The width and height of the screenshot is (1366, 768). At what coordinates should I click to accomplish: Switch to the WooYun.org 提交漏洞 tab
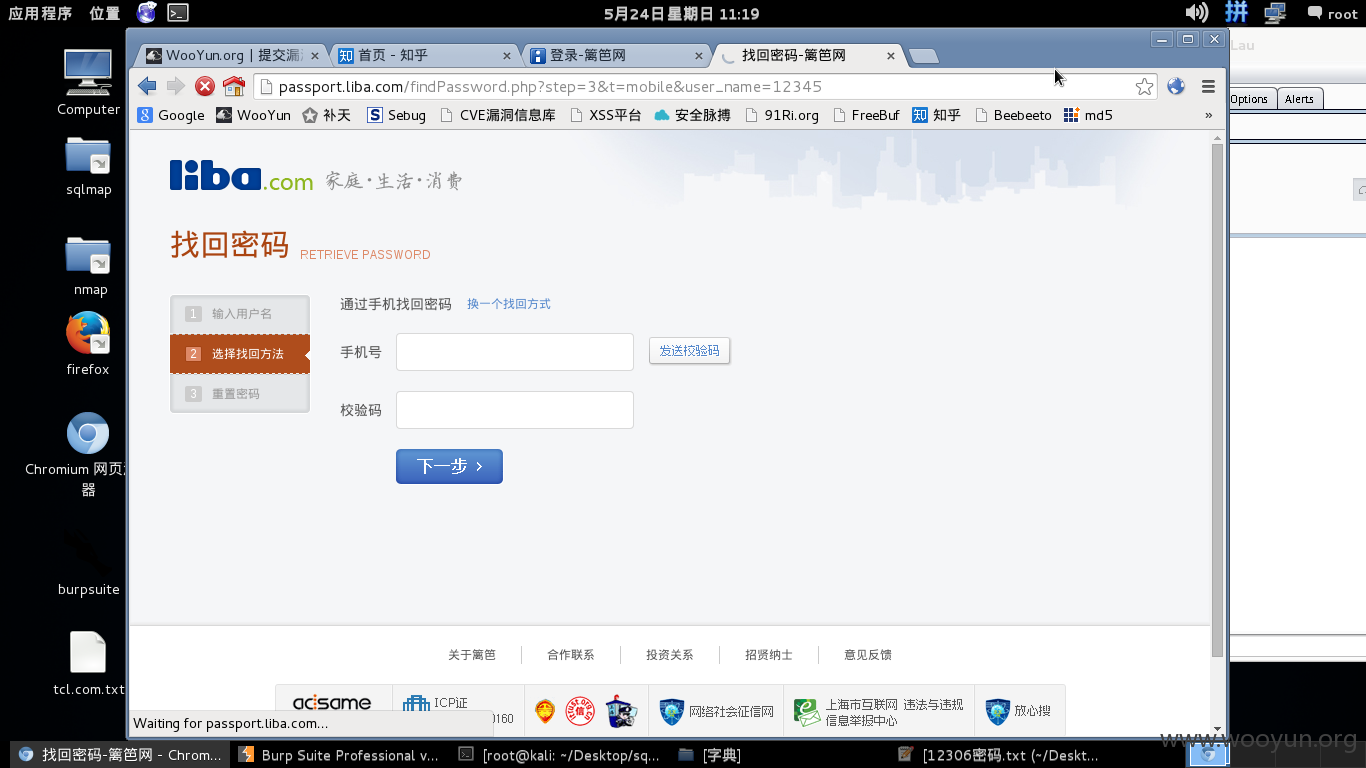233,56
